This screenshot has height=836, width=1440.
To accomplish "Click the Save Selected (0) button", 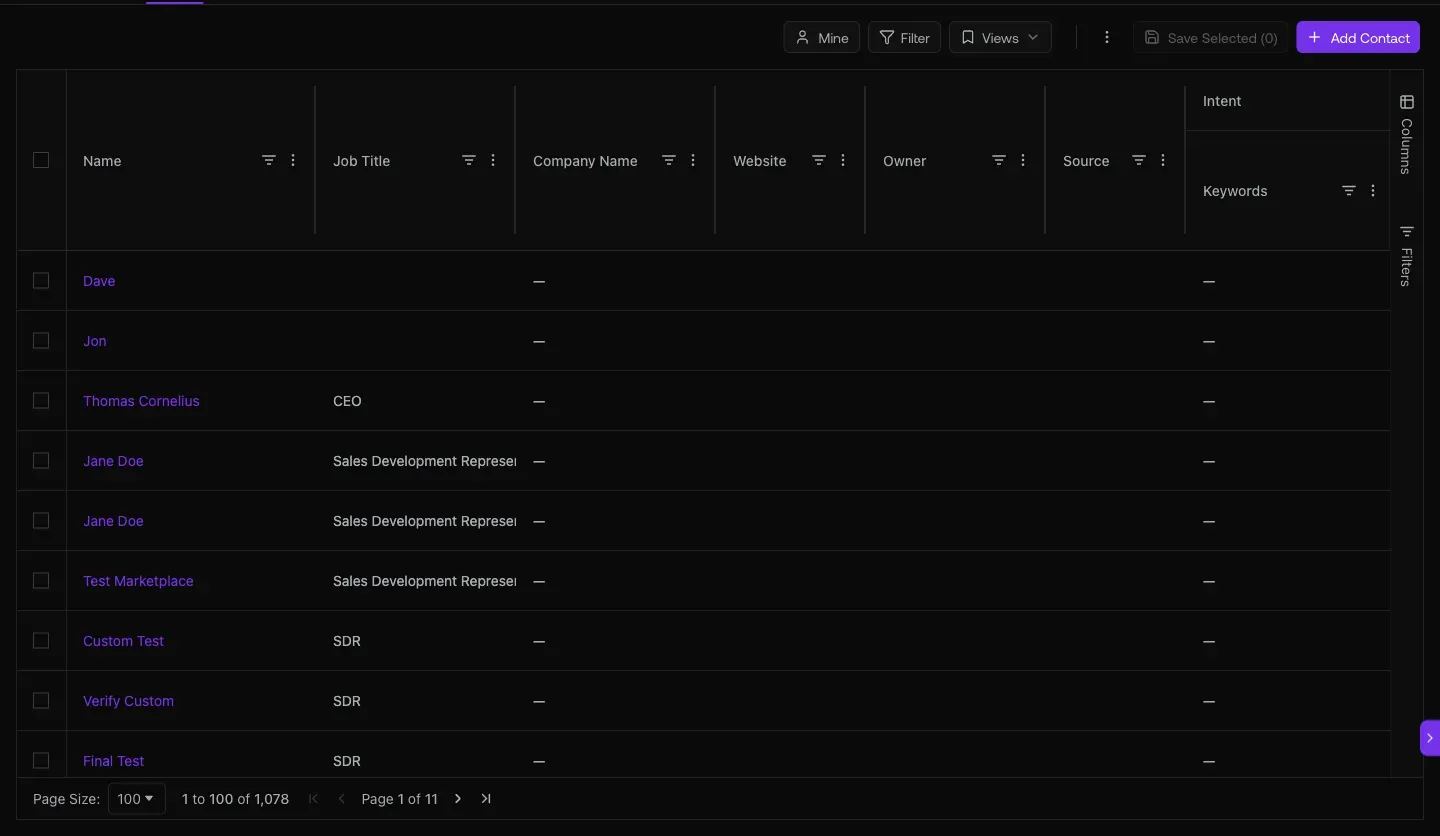I will pos(1210,37).
